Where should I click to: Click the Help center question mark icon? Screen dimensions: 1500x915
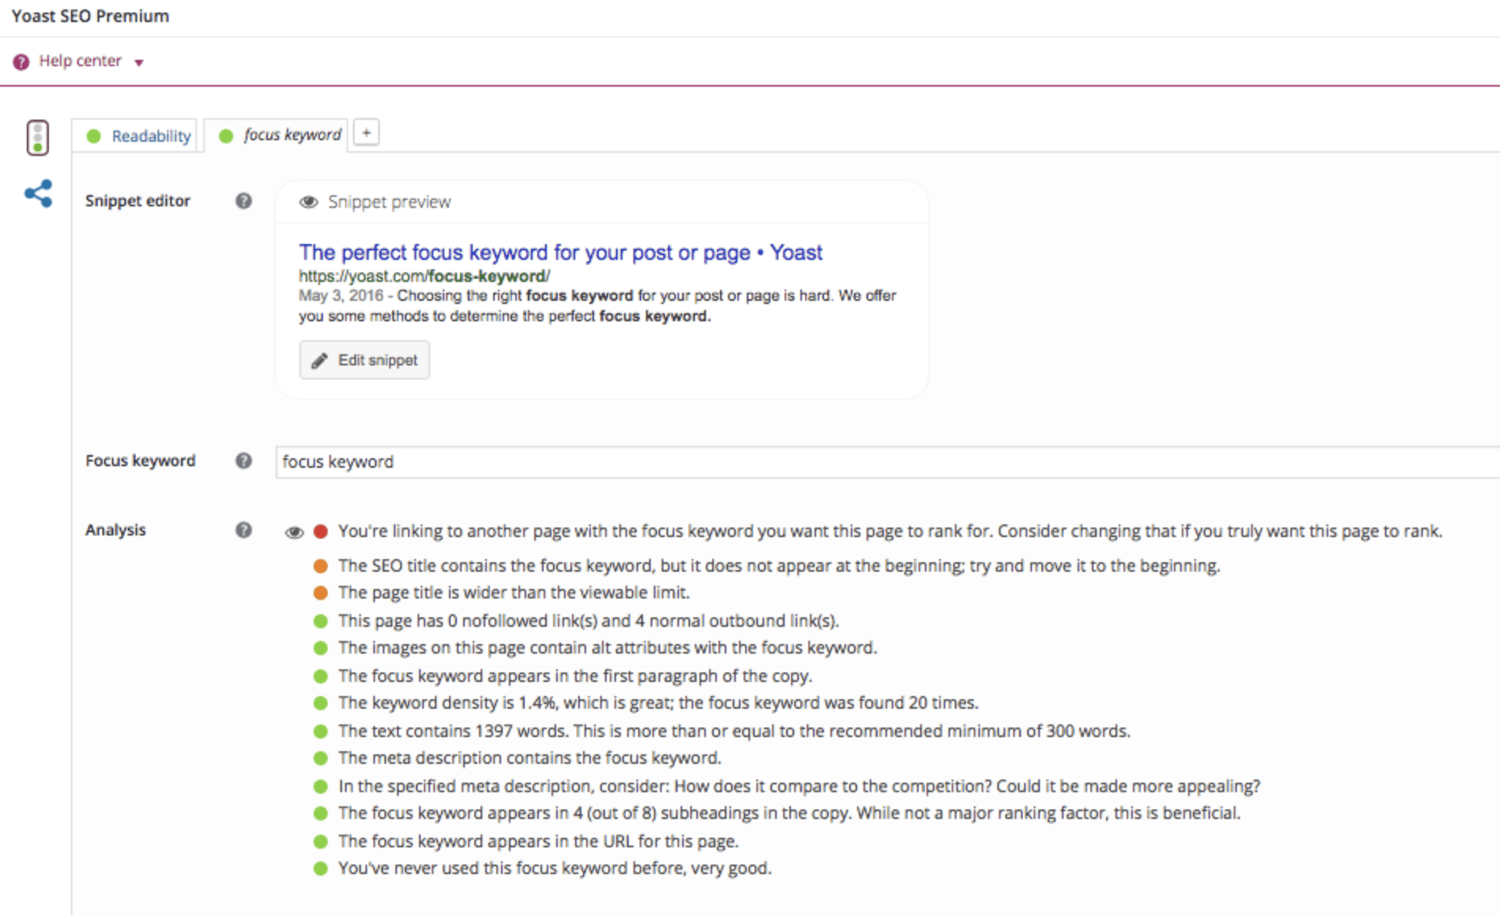tap(21, 62)
